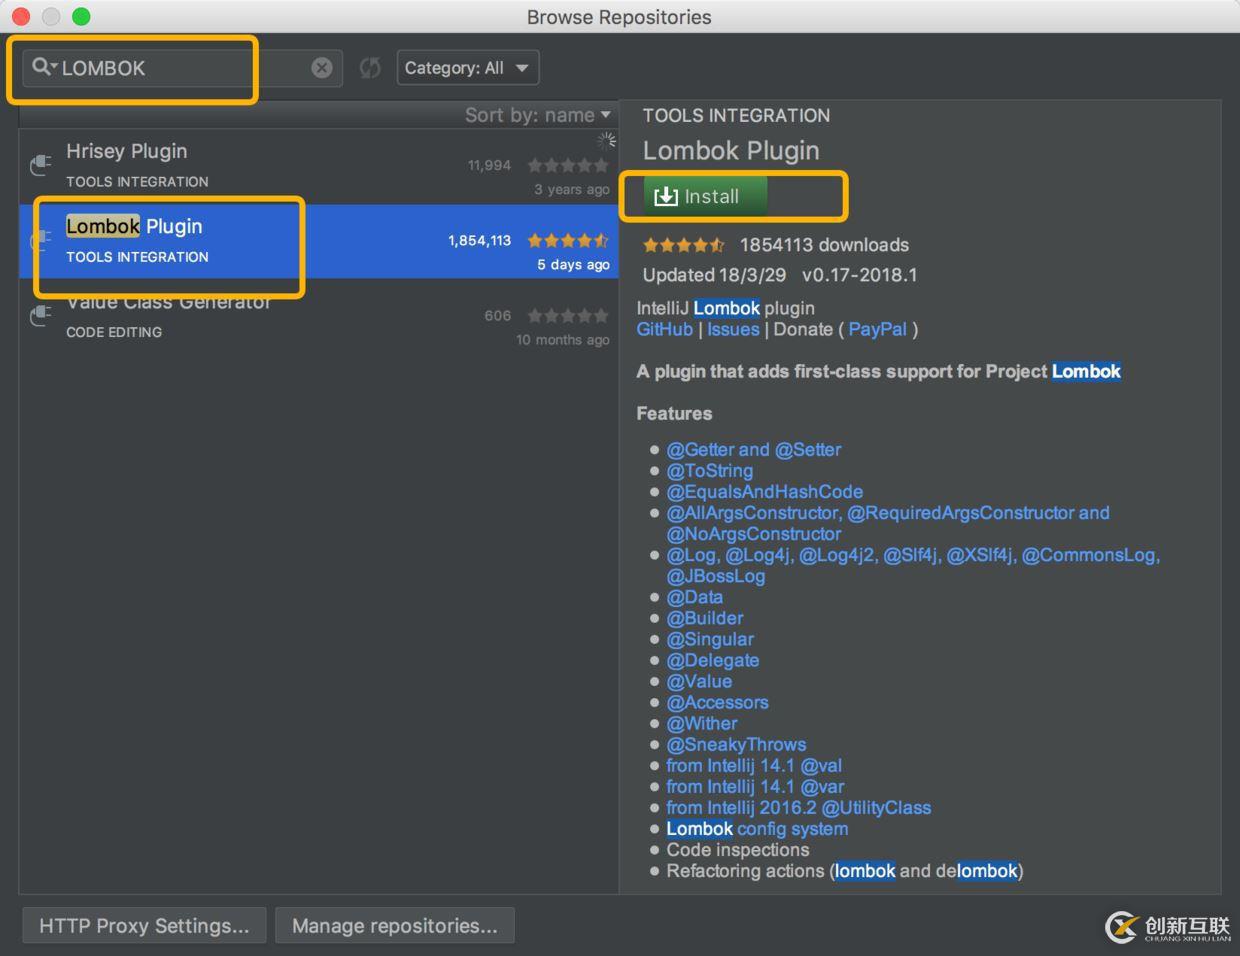
Task: Install the Lombok Plugin
Action: (x=705, y=196)
